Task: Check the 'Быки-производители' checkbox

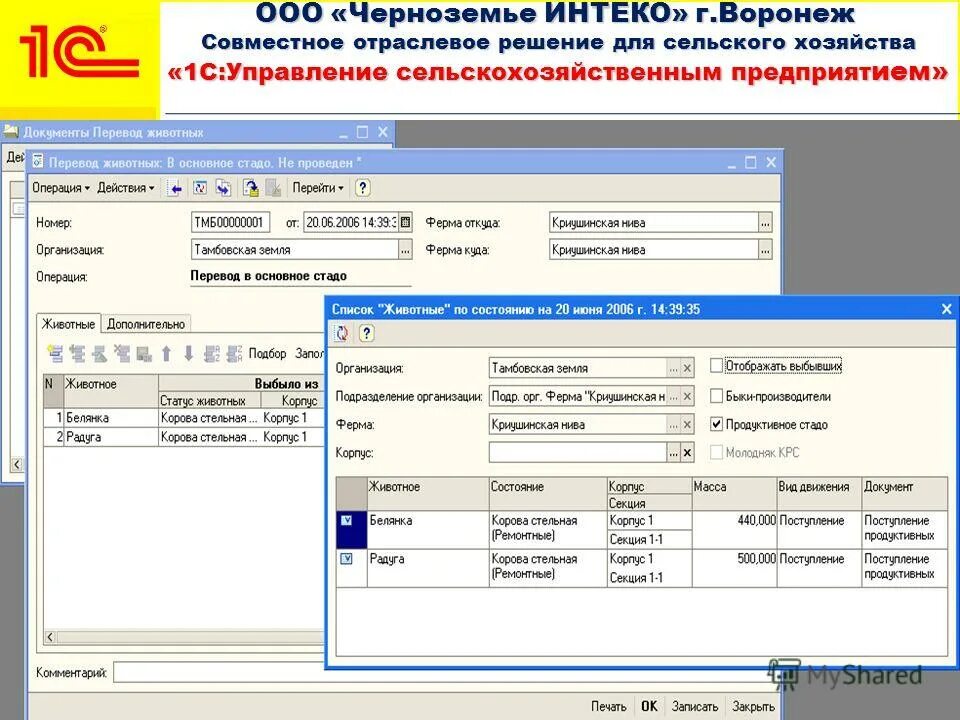Action: 716,396
